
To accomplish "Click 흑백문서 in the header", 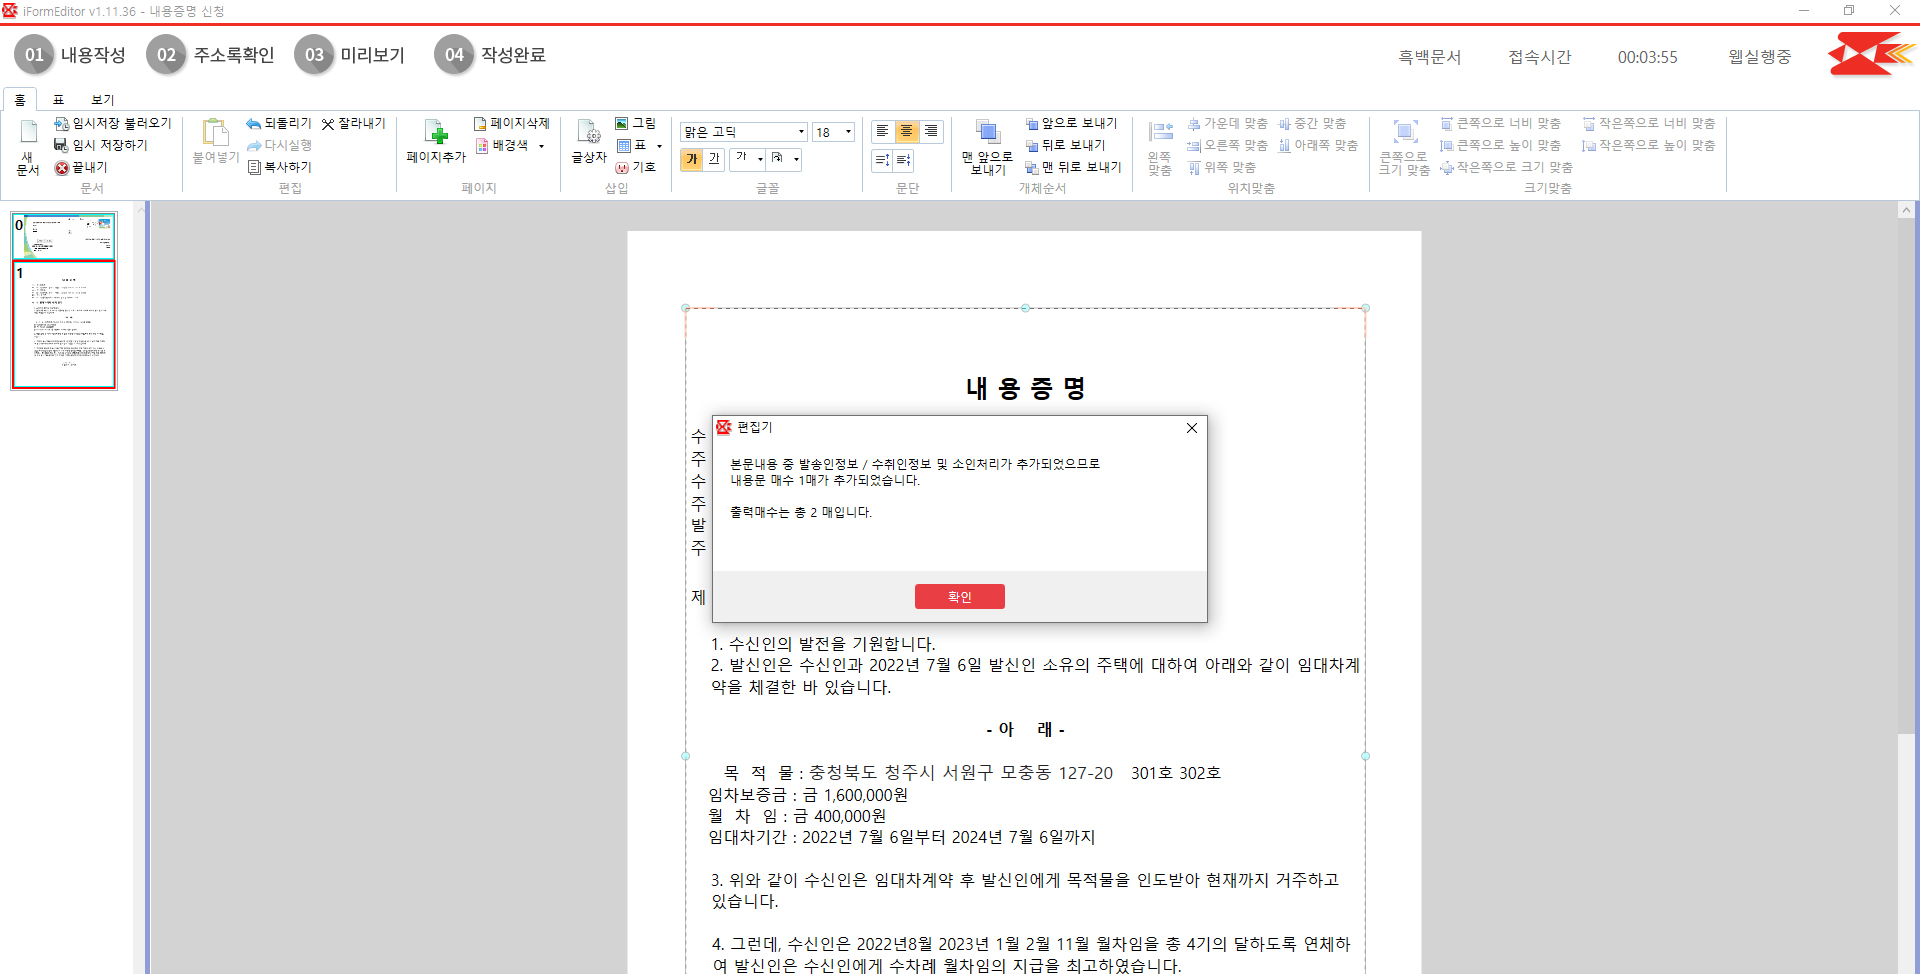I will pos(1429,57).
